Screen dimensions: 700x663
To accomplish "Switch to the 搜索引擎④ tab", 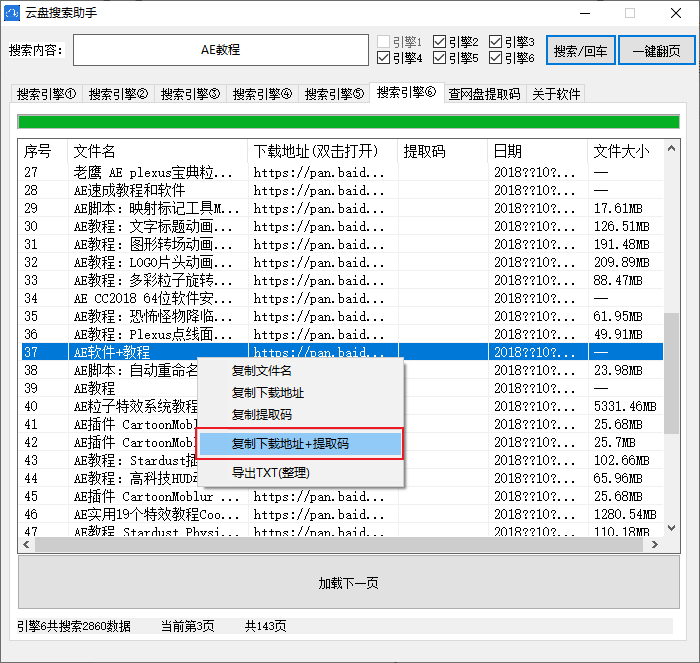I will coord(262,94).
